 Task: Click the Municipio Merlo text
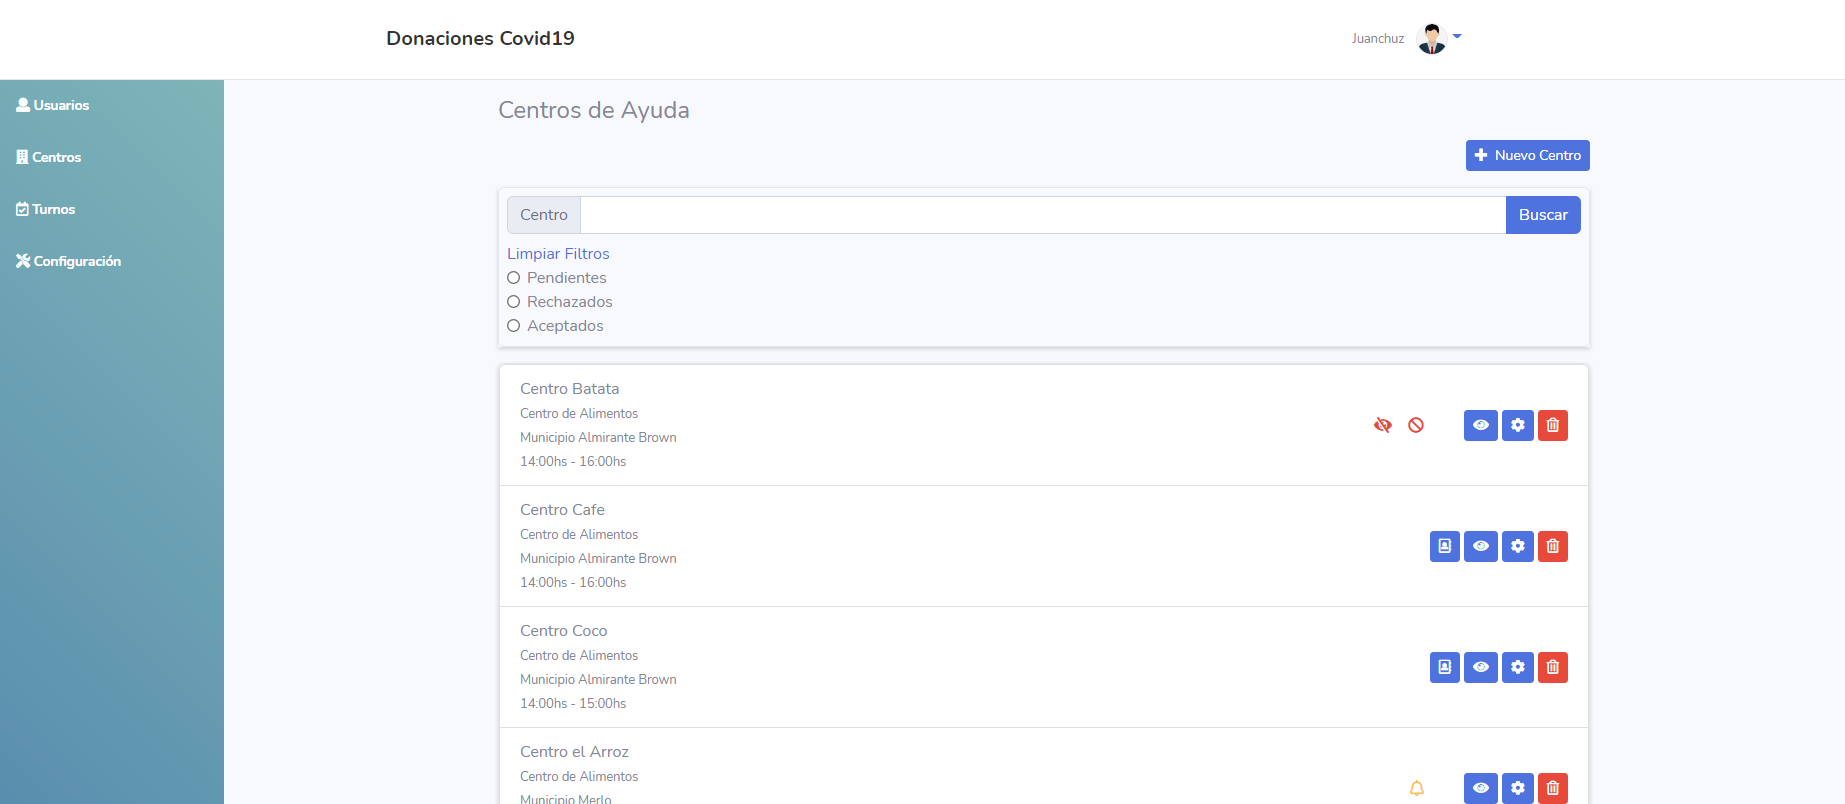coord(566,799)
